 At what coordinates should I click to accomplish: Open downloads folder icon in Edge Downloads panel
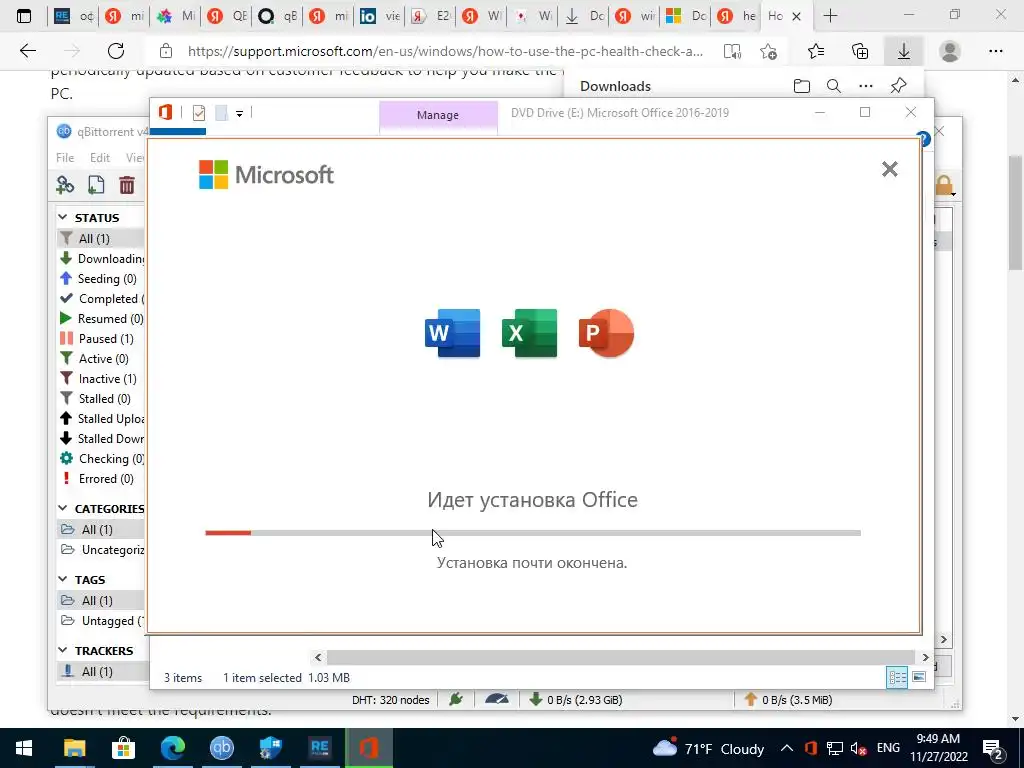(x=802, y=86)
